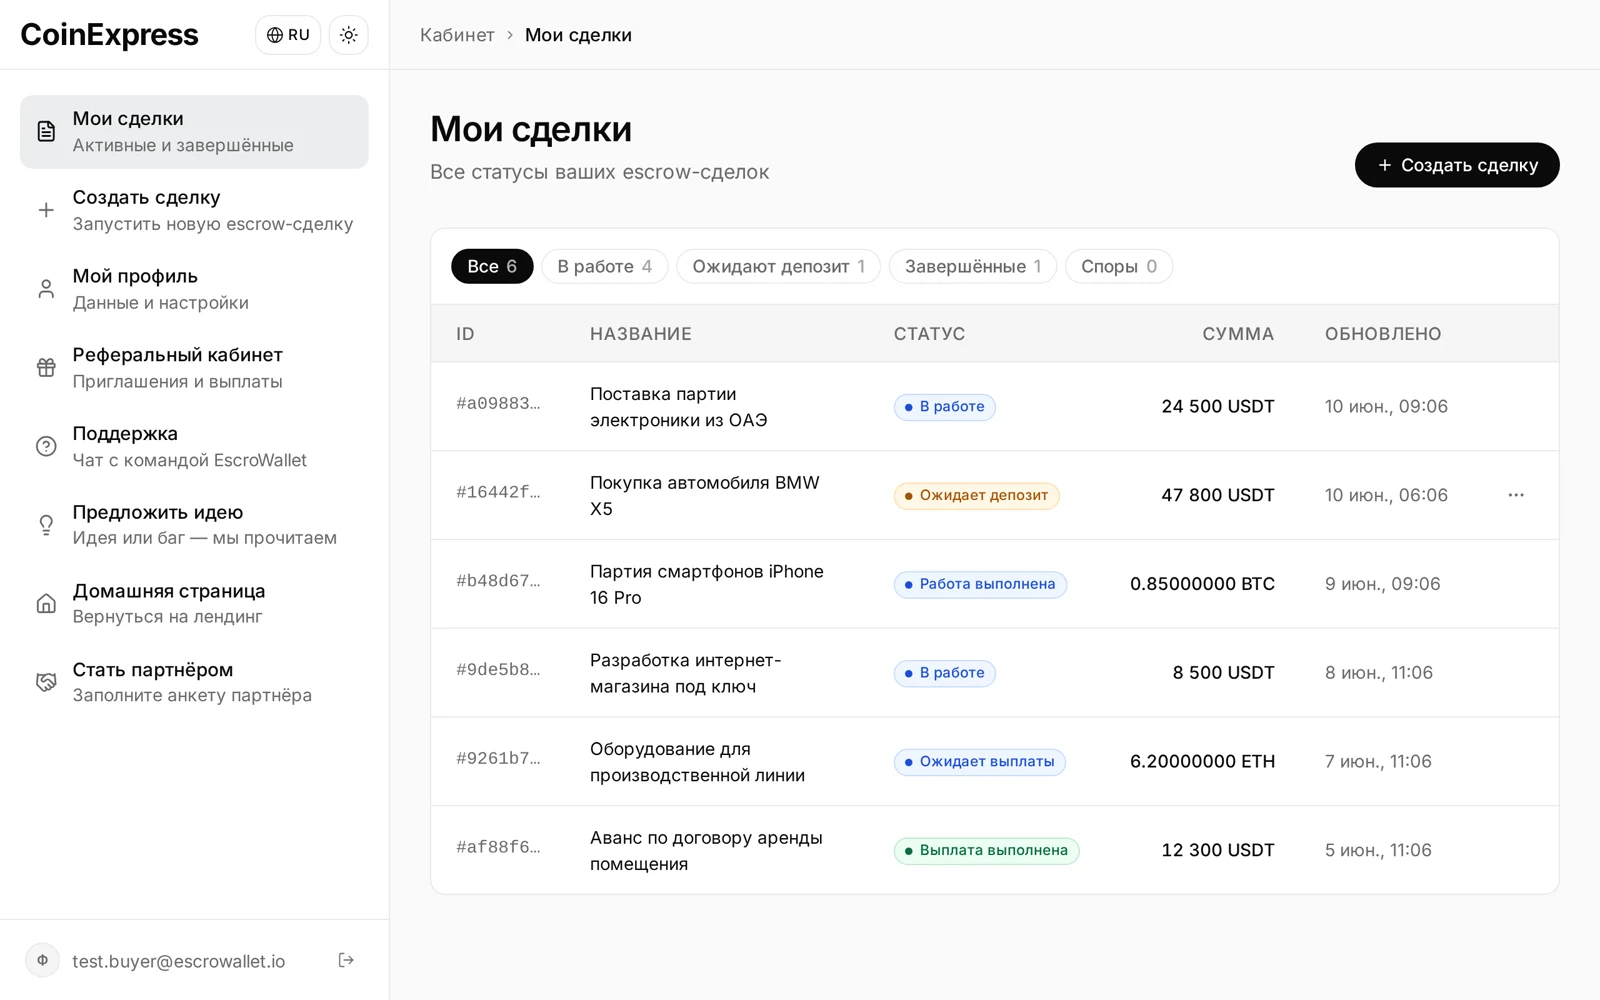The height and width of the screenshot is (1000, 1600).
Task: Click deal ID #9261b7…
Action: click(498, 759)
